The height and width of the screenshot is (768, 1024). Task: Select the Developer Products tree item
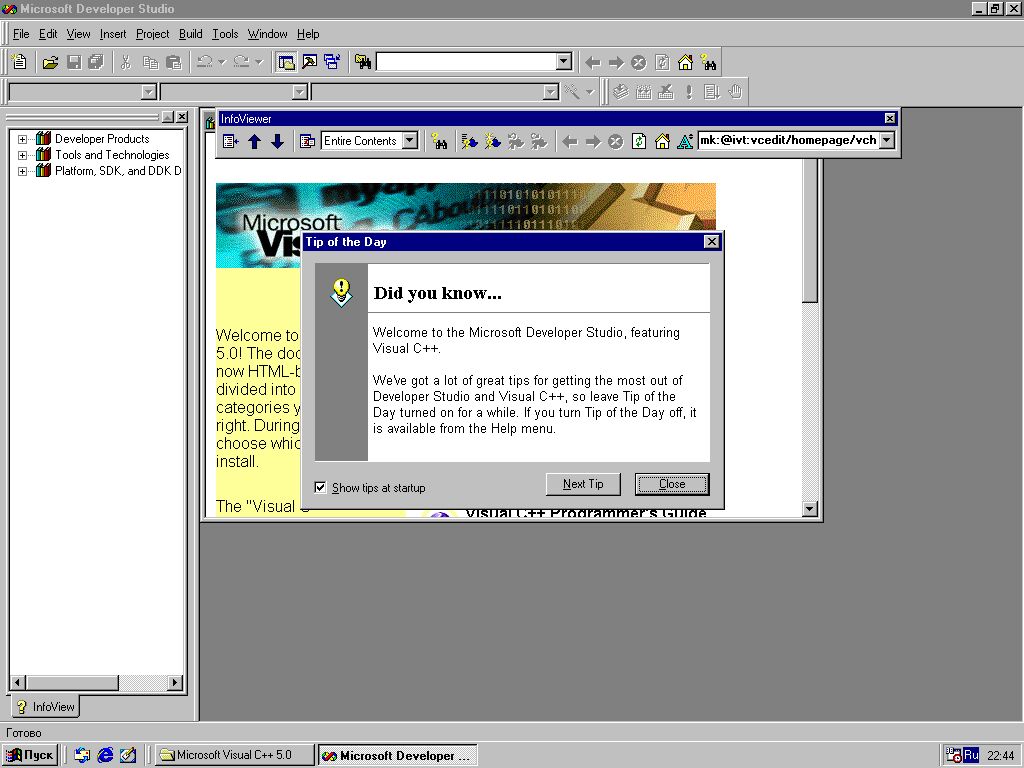coord(102,139)
